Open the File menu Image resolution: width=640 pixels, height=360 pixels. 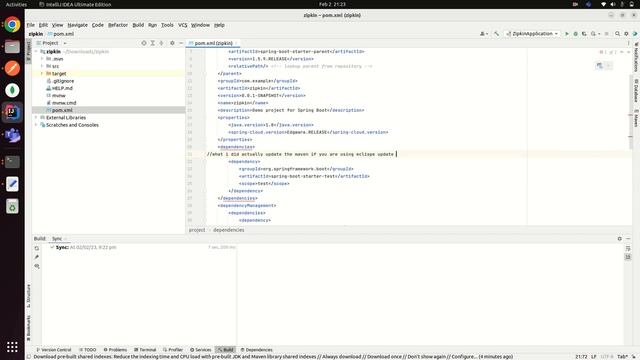pos(31,25)
